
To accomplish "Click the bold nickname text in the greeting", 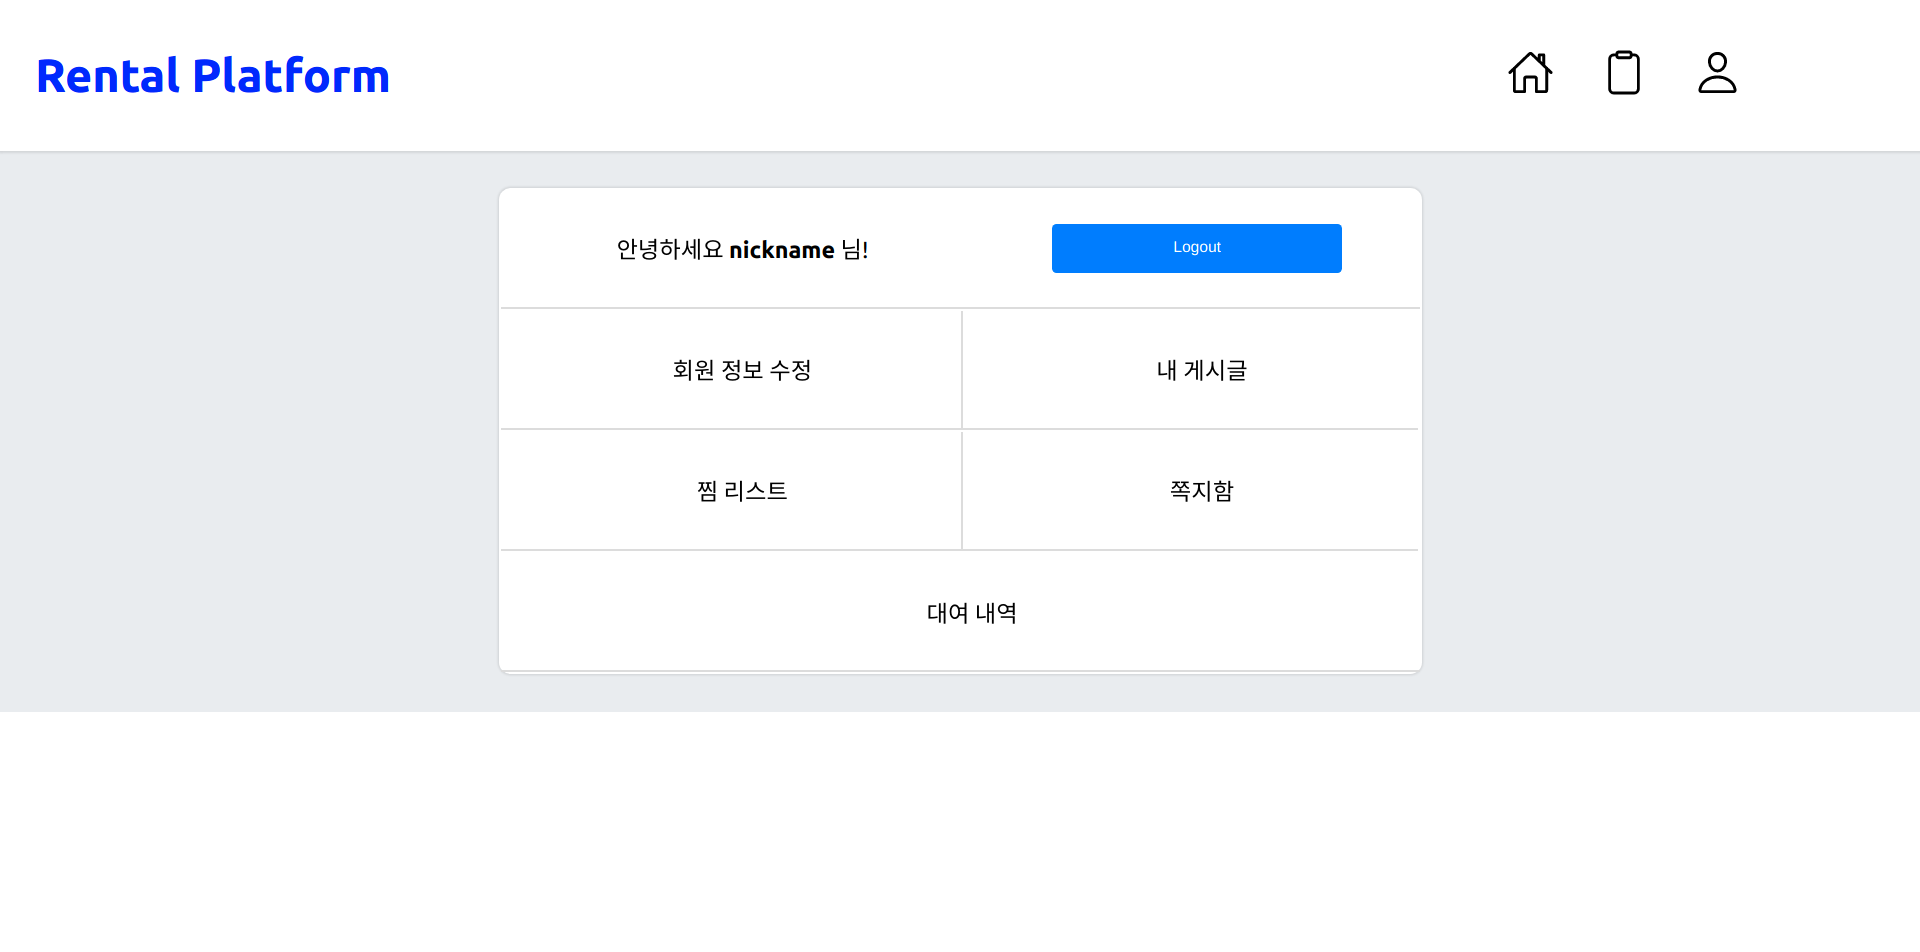I will (784, 249).
